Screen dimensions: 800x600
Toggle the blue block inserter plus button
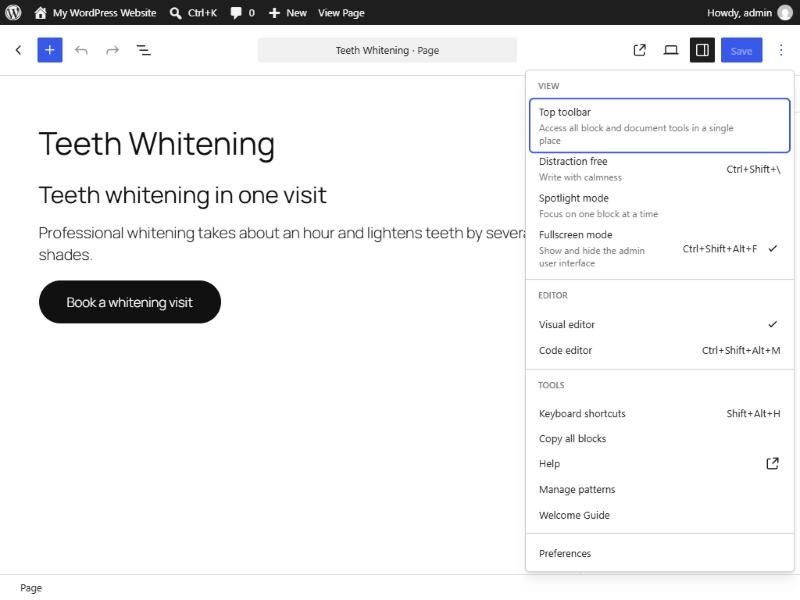pos(50,50)
